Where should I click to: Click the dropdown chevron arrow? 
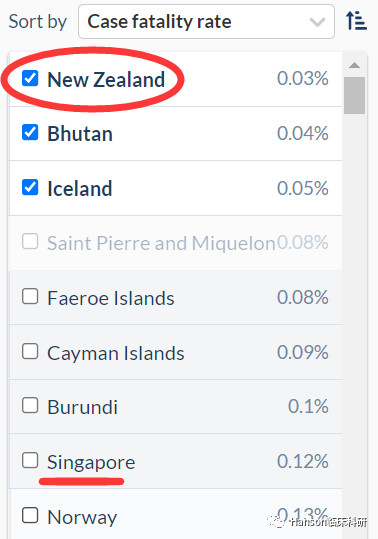click(317, 22)
